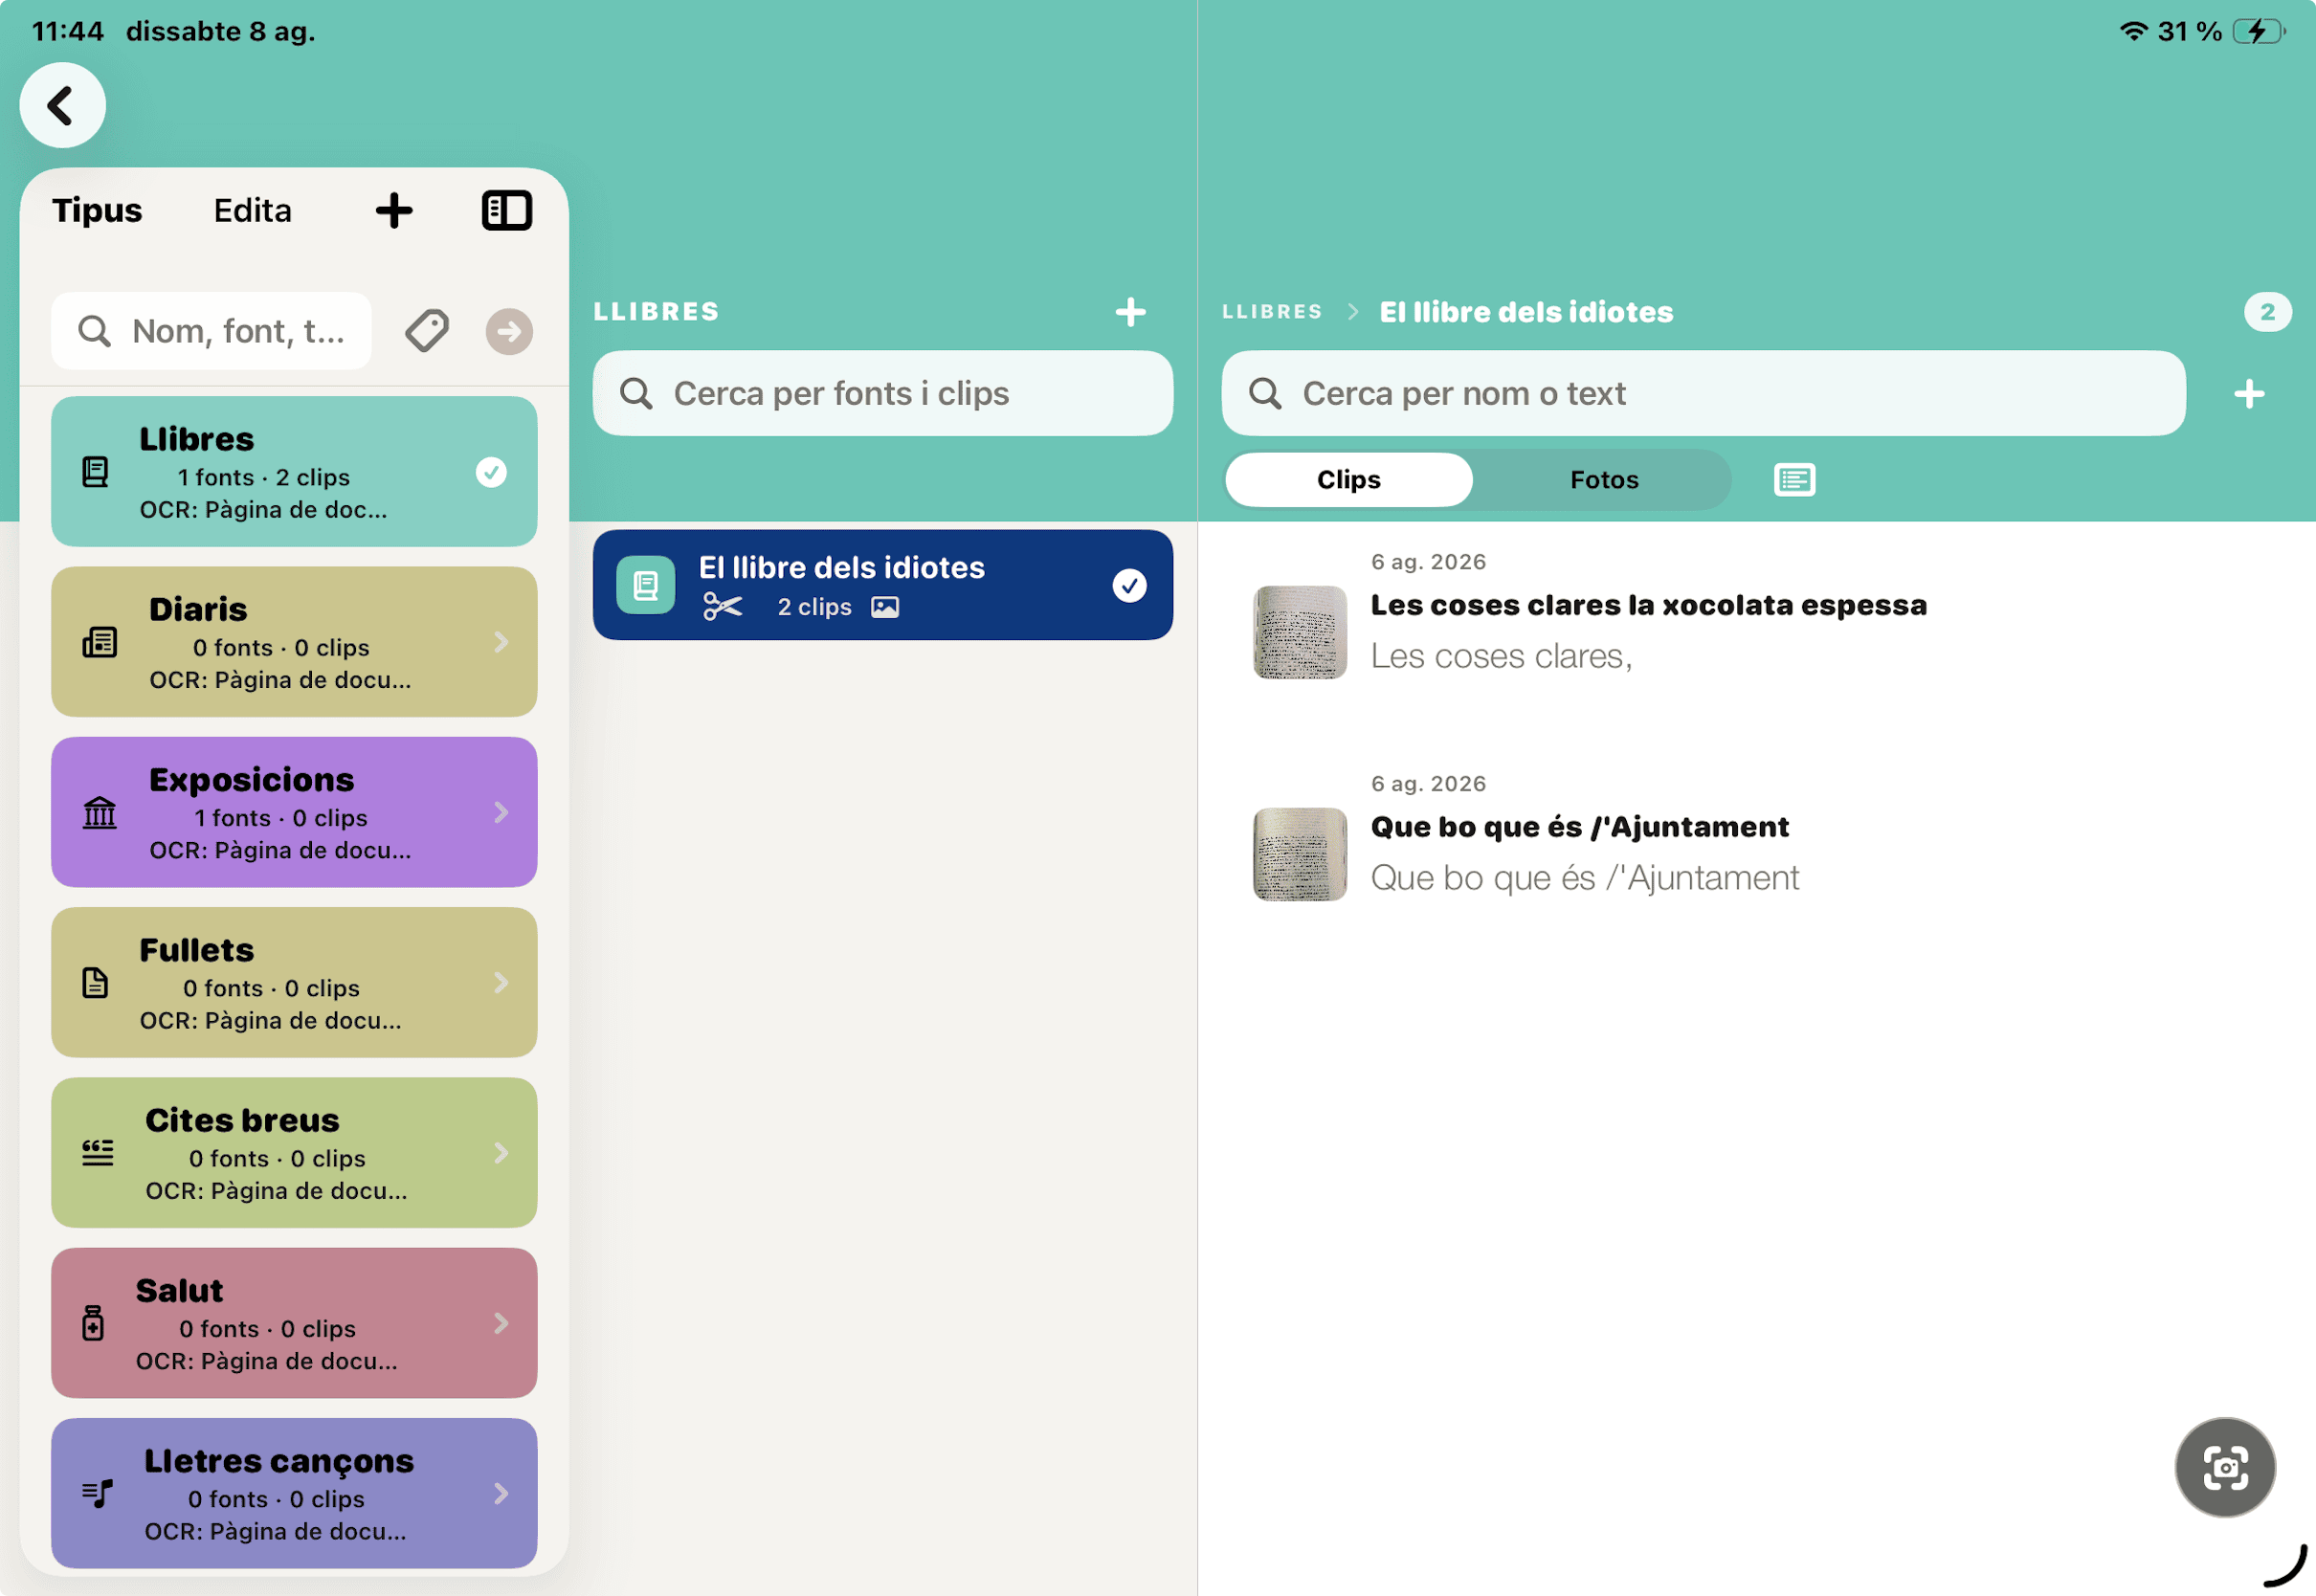Tap the Edita button
The height and width of the screenshot is (1596, 2316).
[253, 210]
